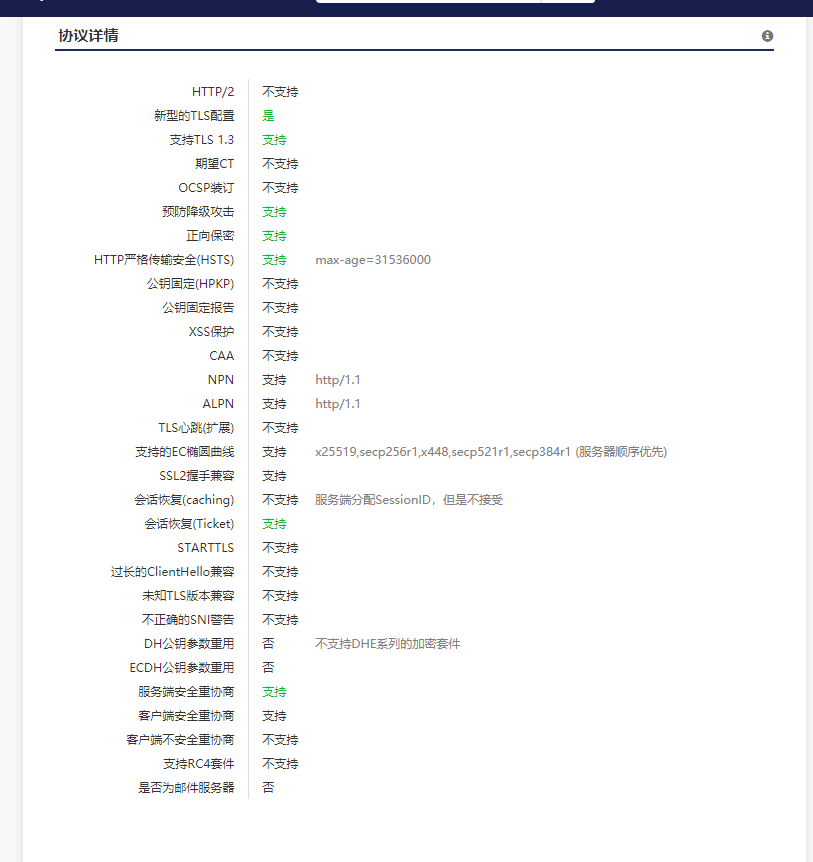Viewport: 813px width, 862px height.
Task: Select http/1.1 value in NPN row
Action: click(x=338, y=380)
